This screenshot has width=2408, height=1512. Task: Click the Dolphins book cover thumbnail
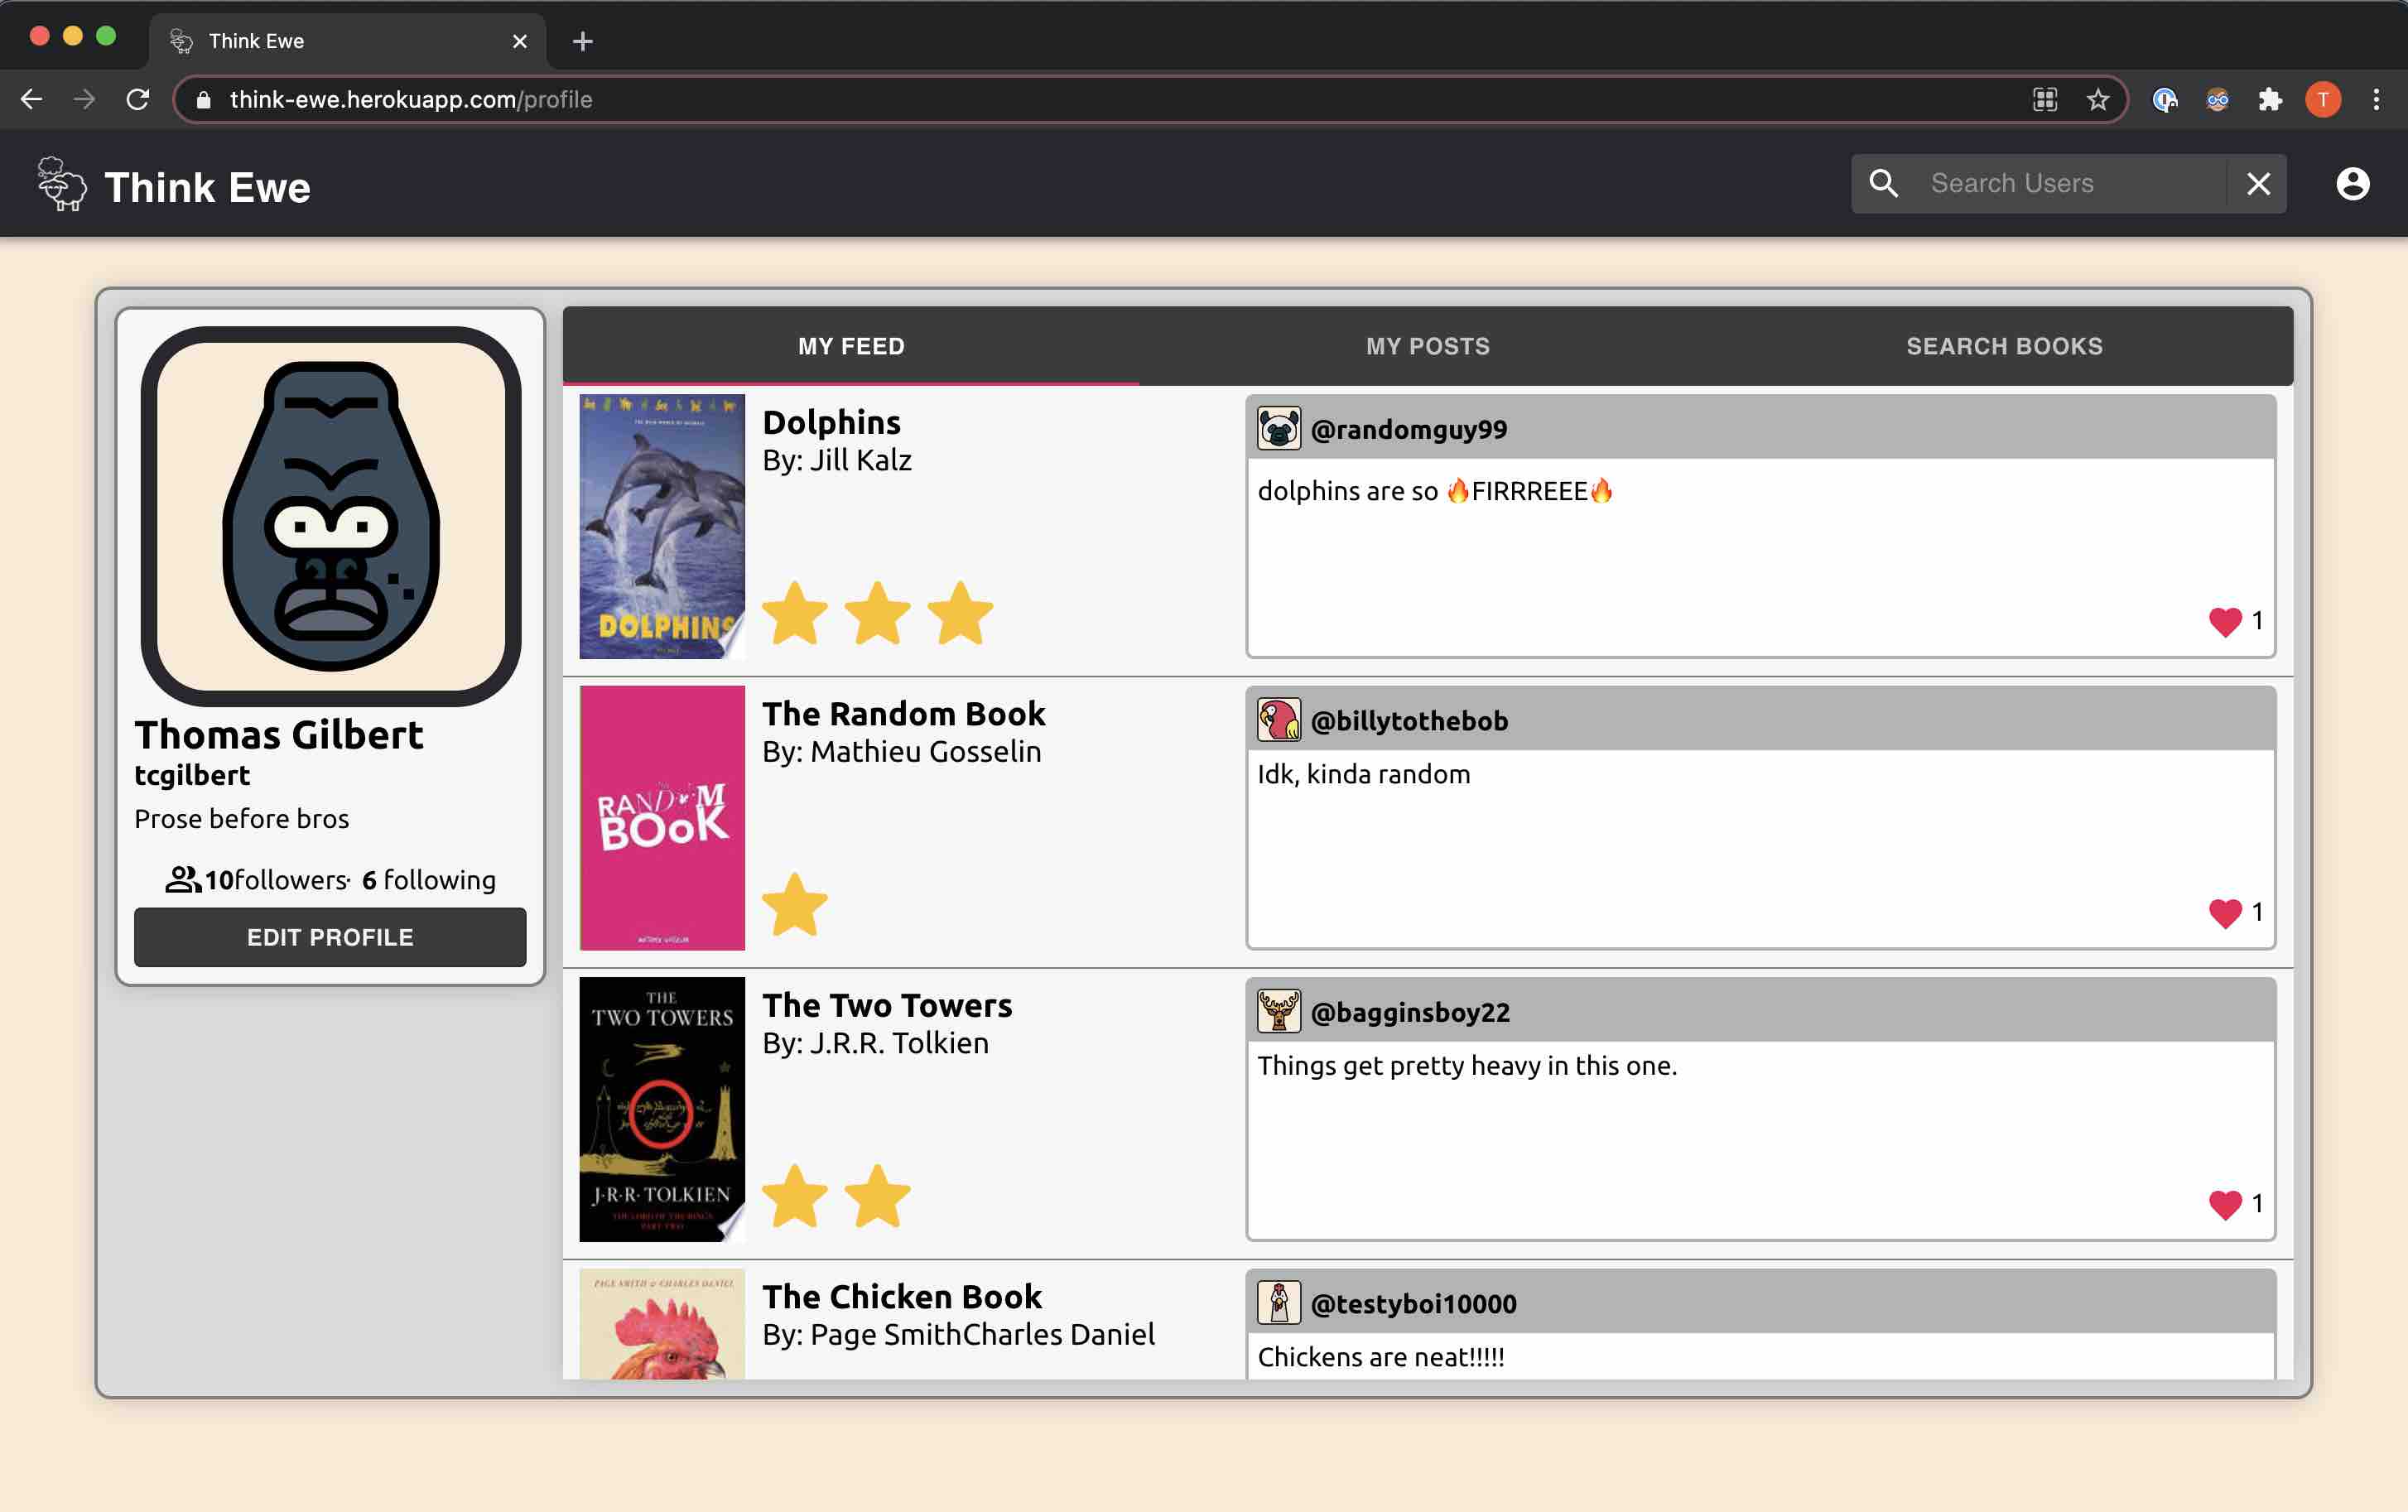click(662, 526)
